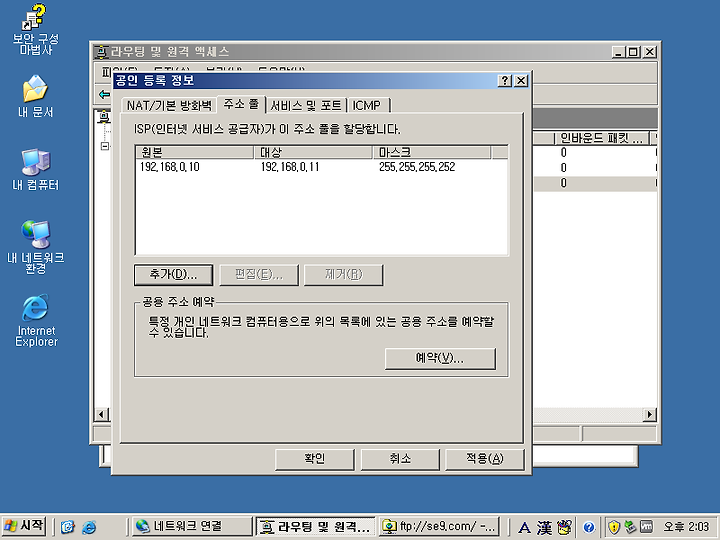Open the My Network Places desktop icon
The image size is (720, 540).
point(35,247)
